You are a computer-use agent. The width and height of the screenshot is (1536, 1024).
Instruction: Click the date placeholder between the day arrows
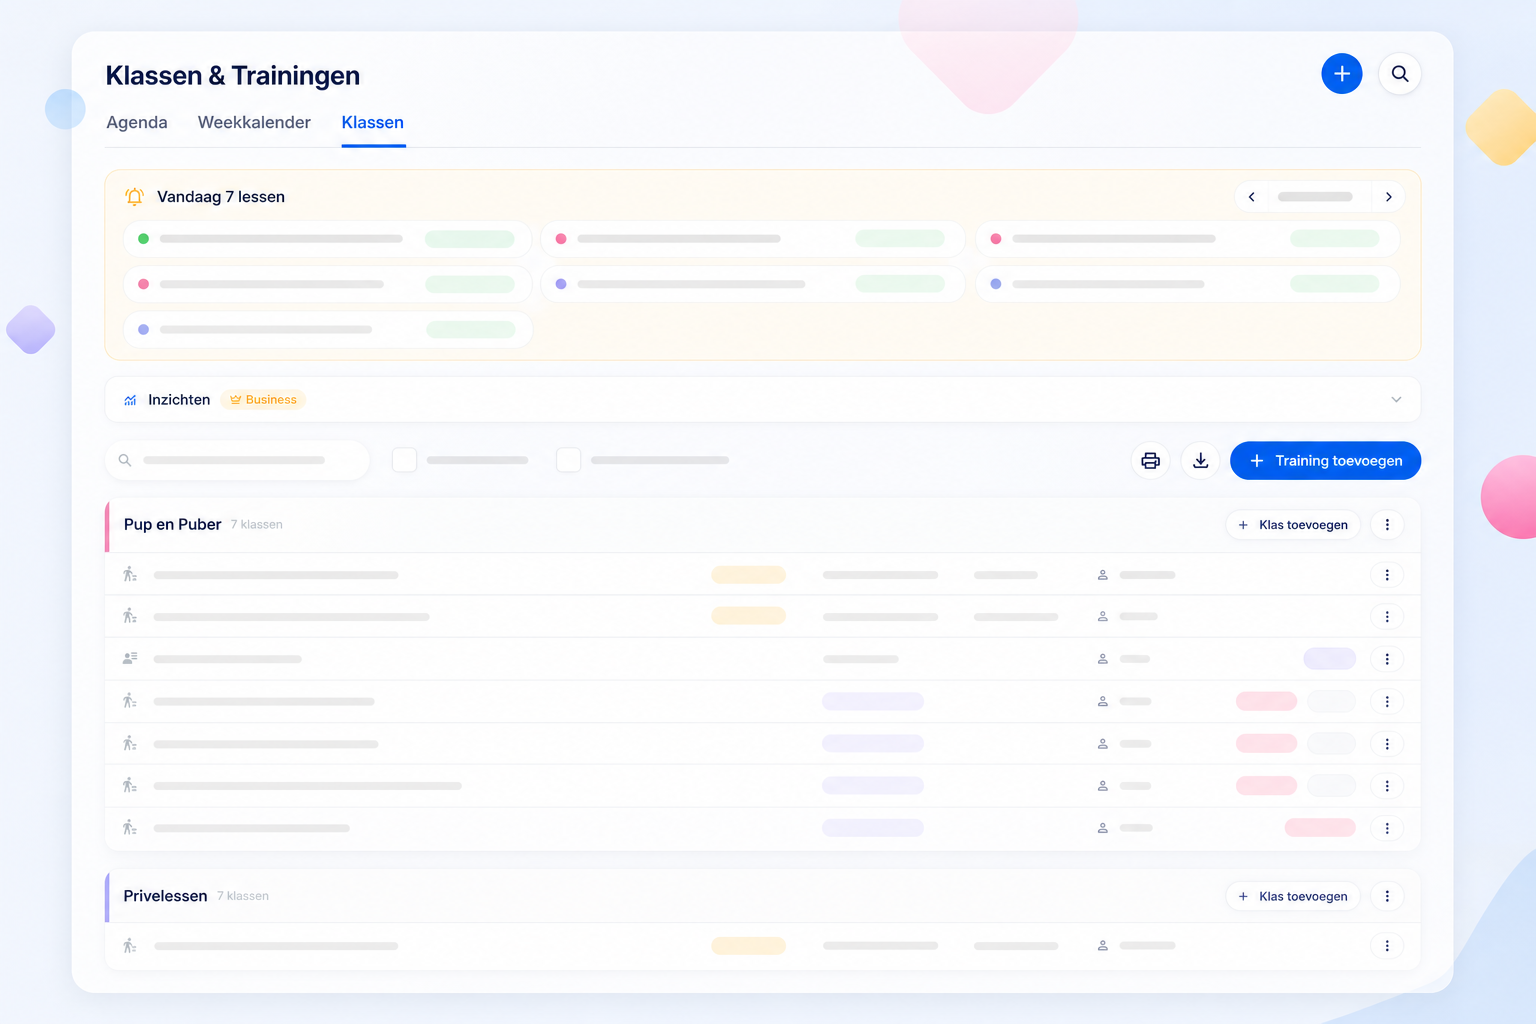point(1315,197)
